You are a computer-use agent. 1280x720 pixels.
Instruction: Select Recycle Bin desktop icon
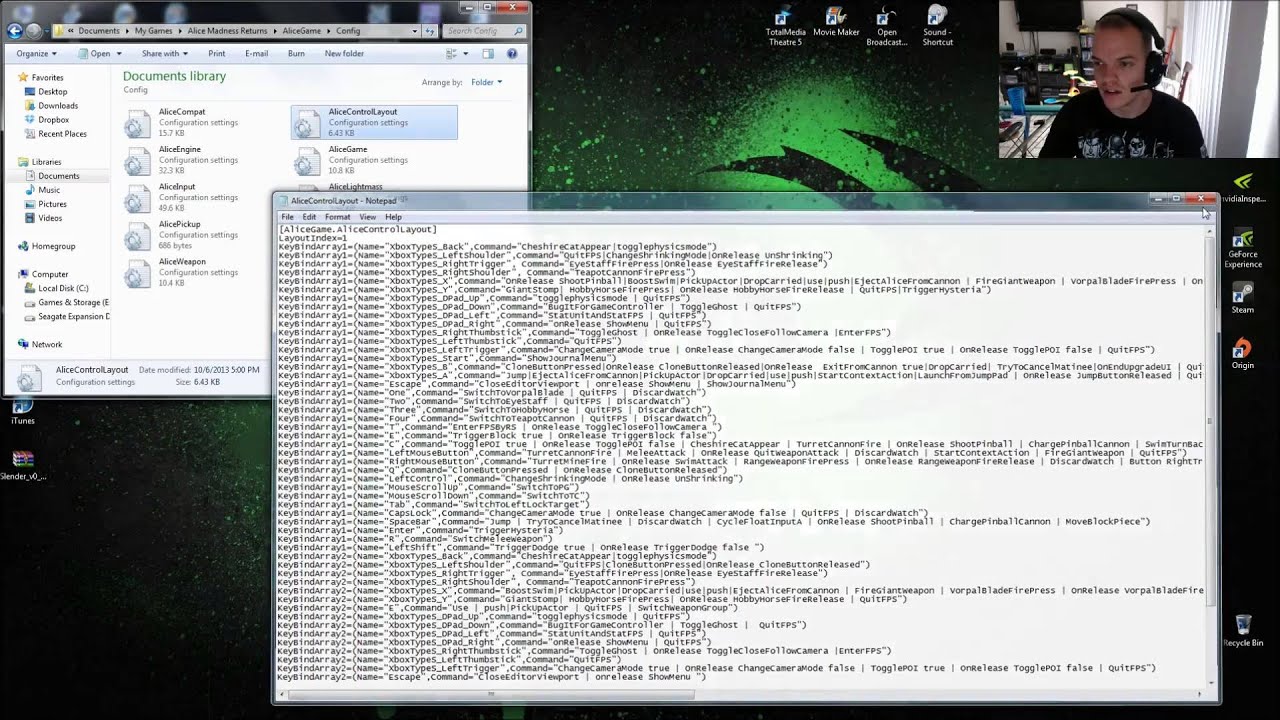click(x=1243, y=631)
